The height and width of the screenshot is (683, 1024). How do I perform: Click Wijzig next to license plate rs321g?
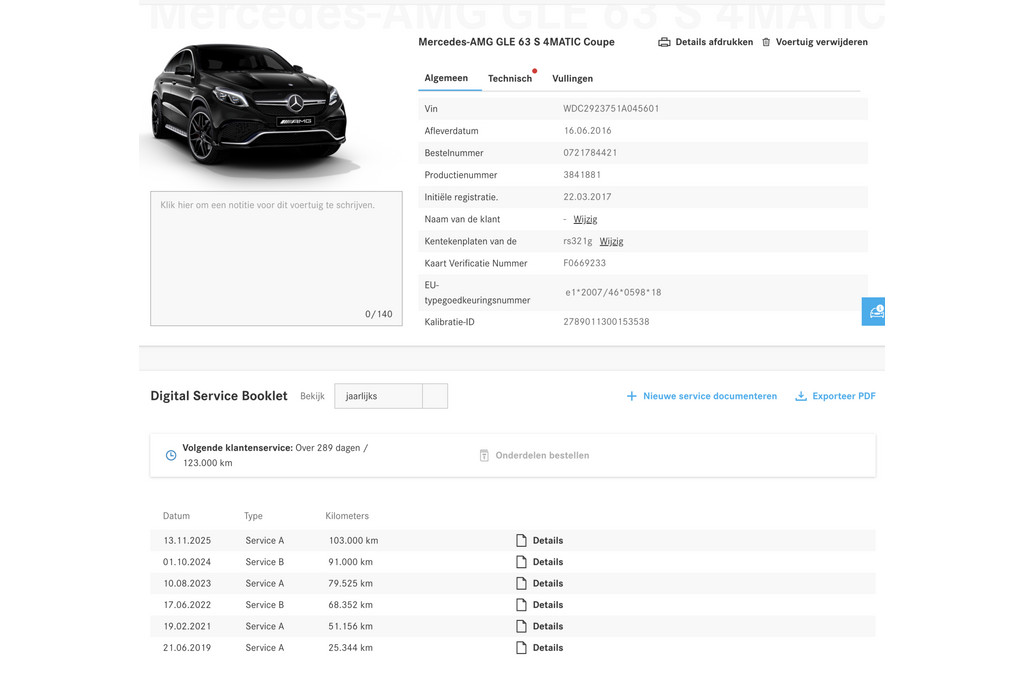click(611, 241)
